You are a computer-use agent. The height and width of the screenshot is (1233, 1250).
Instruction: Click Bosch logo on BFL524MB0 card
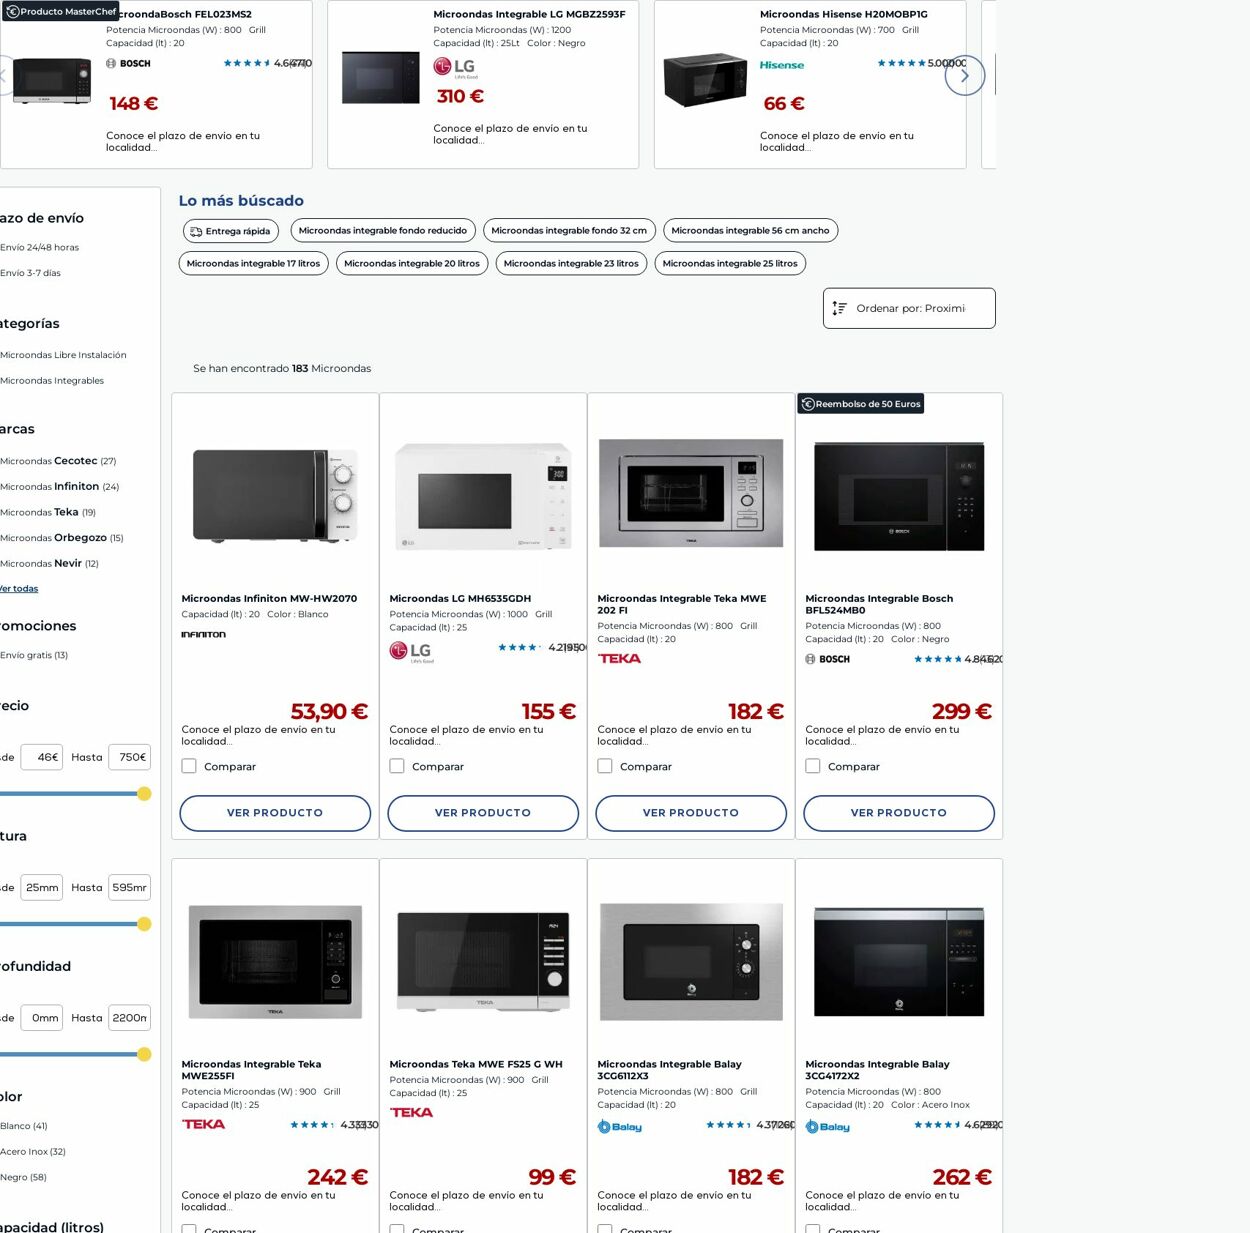click(828, 659)
